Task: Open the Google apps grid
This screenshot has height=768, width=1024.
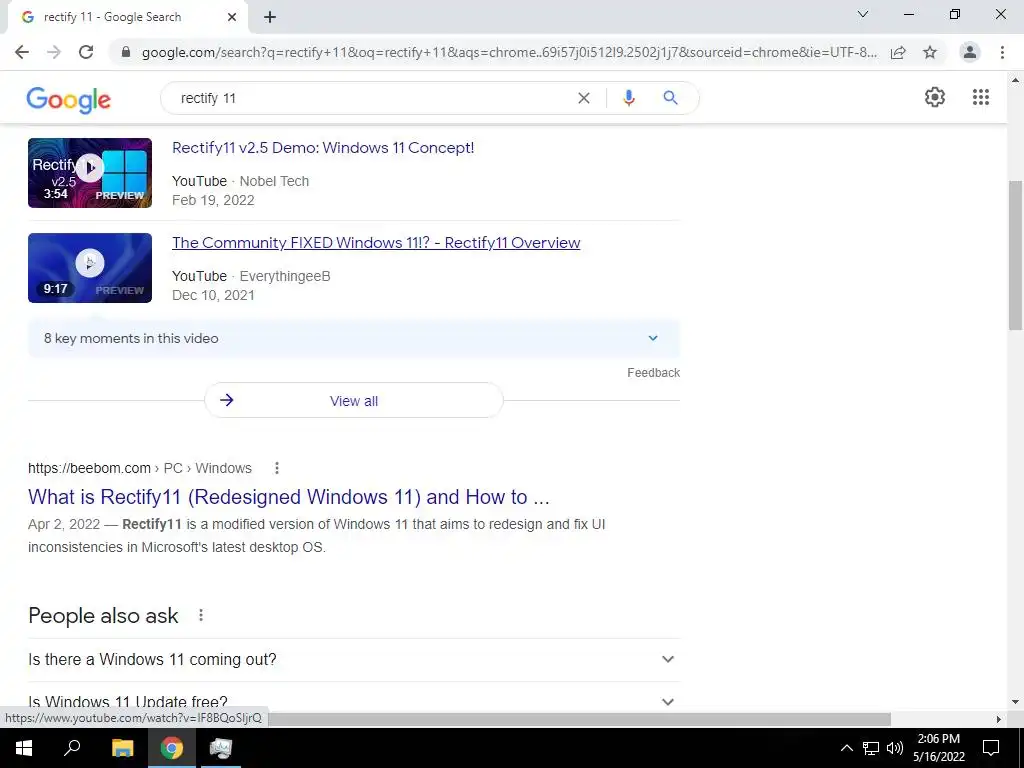Action: [981, 97]
